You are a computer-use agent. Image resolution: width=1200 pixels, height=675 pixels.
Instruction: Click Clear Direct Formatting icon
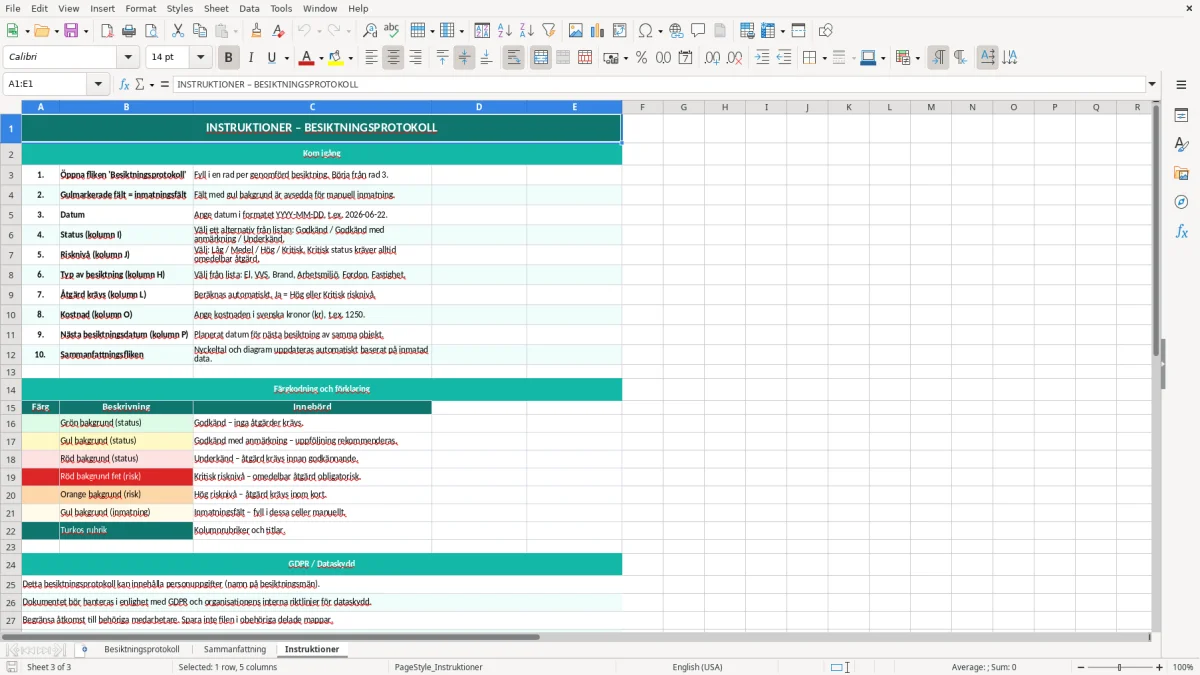279,31
